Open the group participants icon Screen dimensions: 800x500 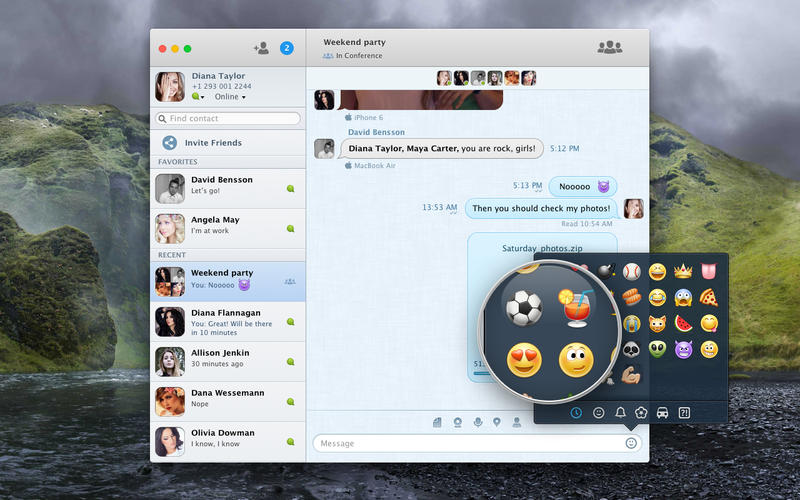point(608,48)
